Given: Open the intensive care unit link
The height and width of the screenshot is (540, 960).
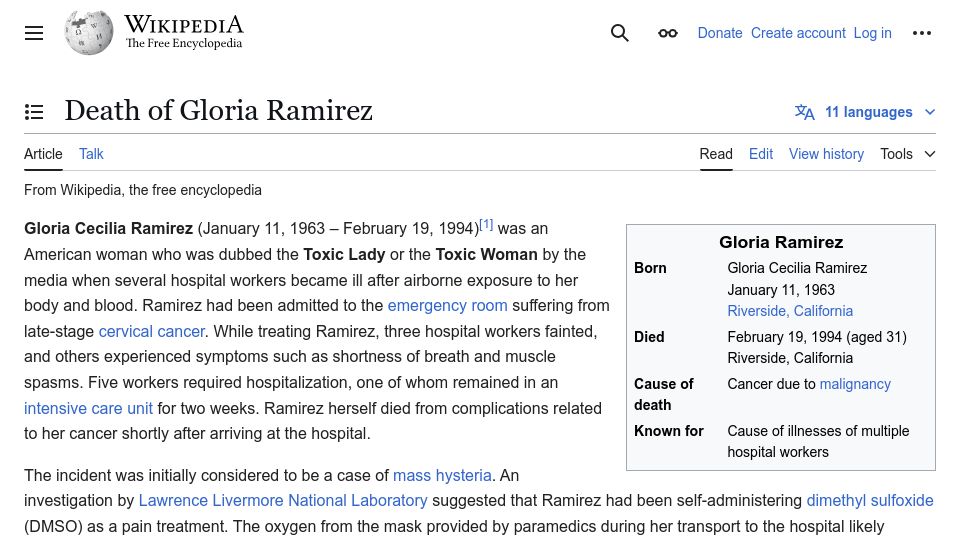Looking at the screenshot, I should (x=88, y=408).
